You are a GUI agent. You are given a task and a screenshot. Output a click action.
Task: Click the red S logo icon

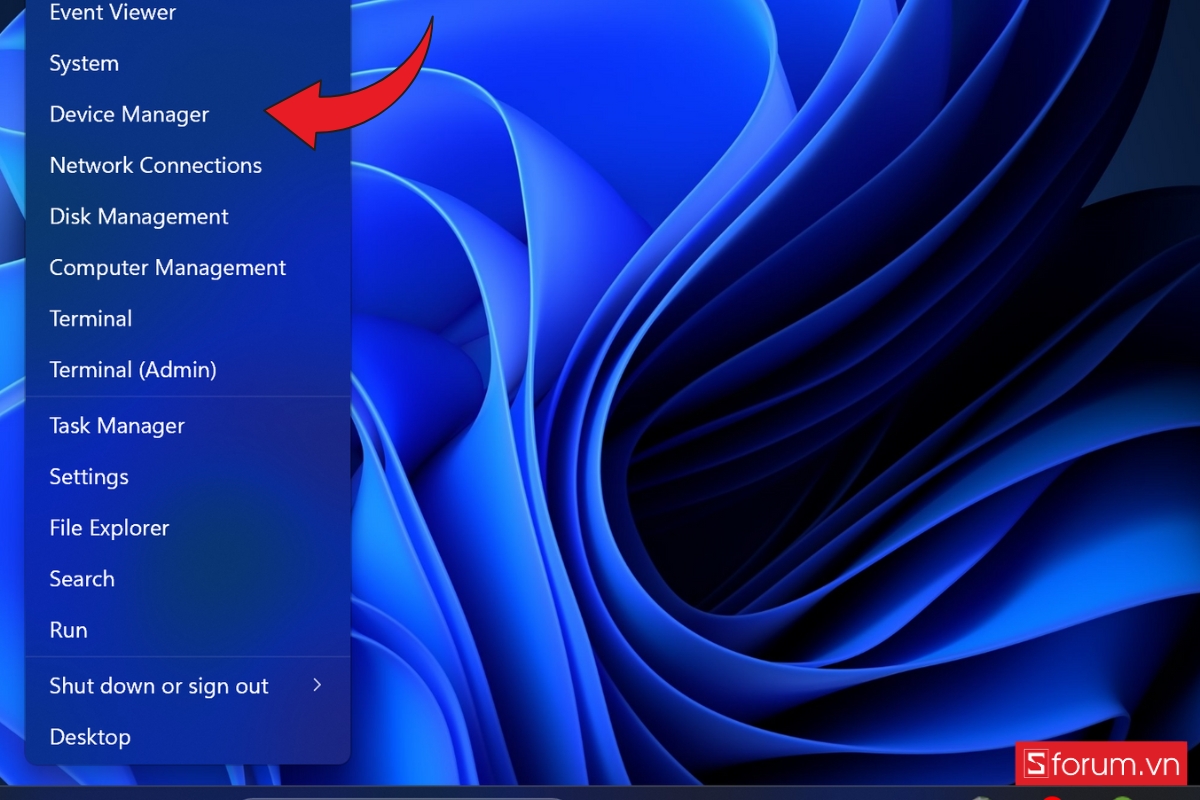[x=1036, y=765]
